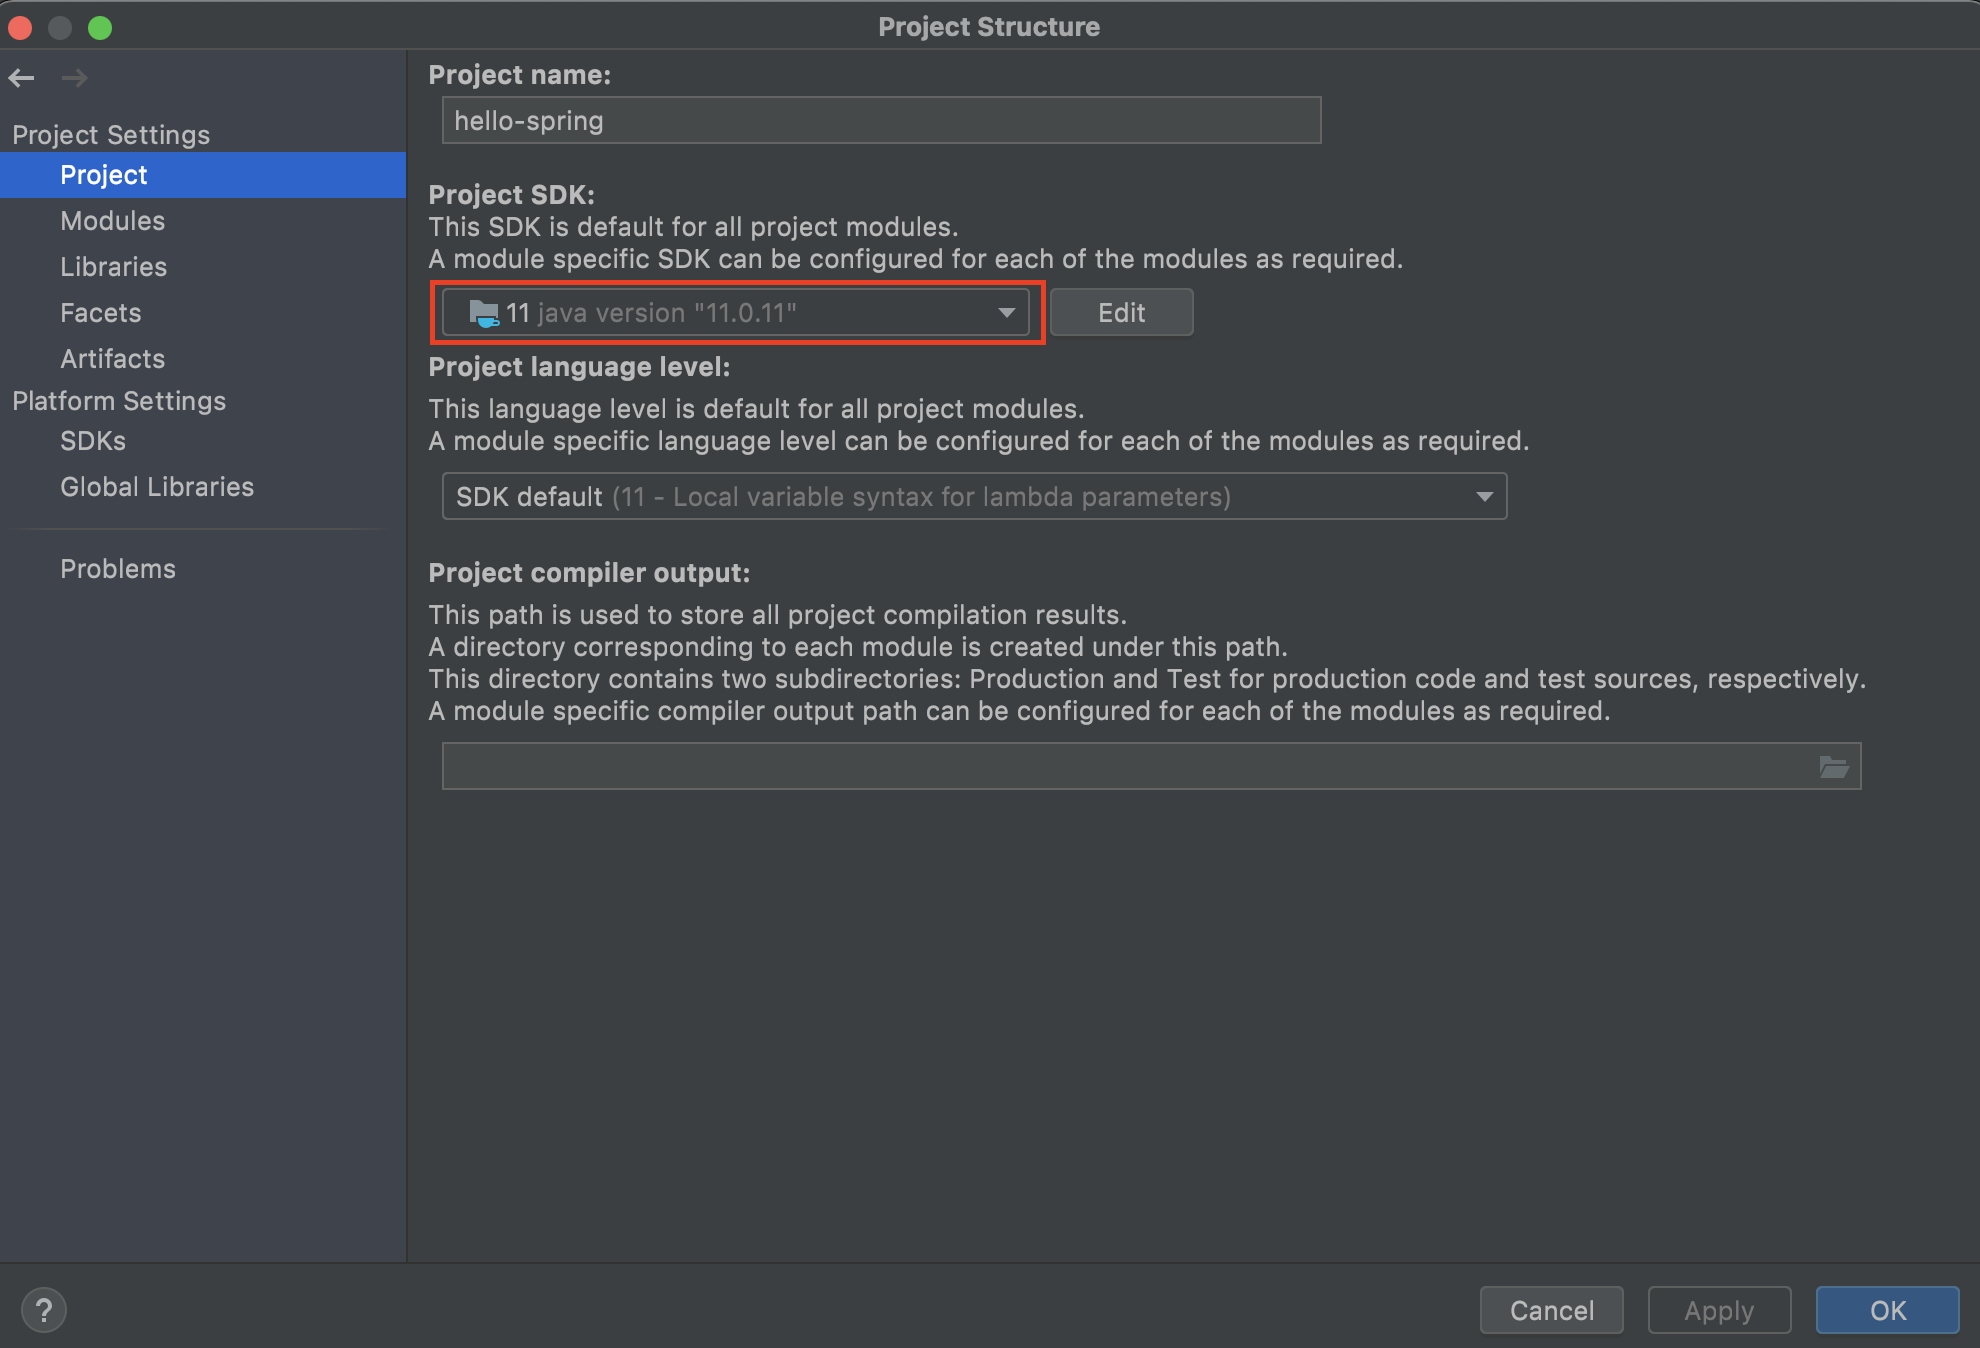This screenshot has width=1980, height=1348.
Task: Click the forward navigation arrow
Action: click(x=75, y=78)
